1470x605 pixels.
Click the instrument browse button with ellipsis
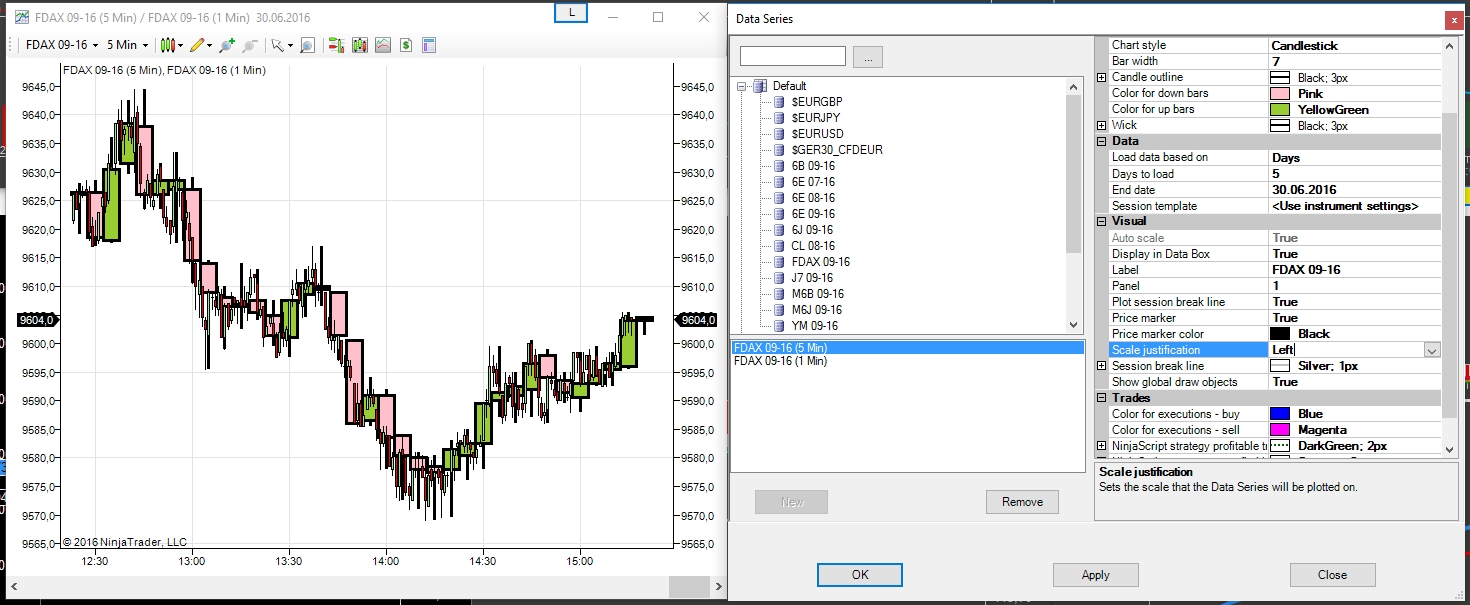tap(868, 57)
